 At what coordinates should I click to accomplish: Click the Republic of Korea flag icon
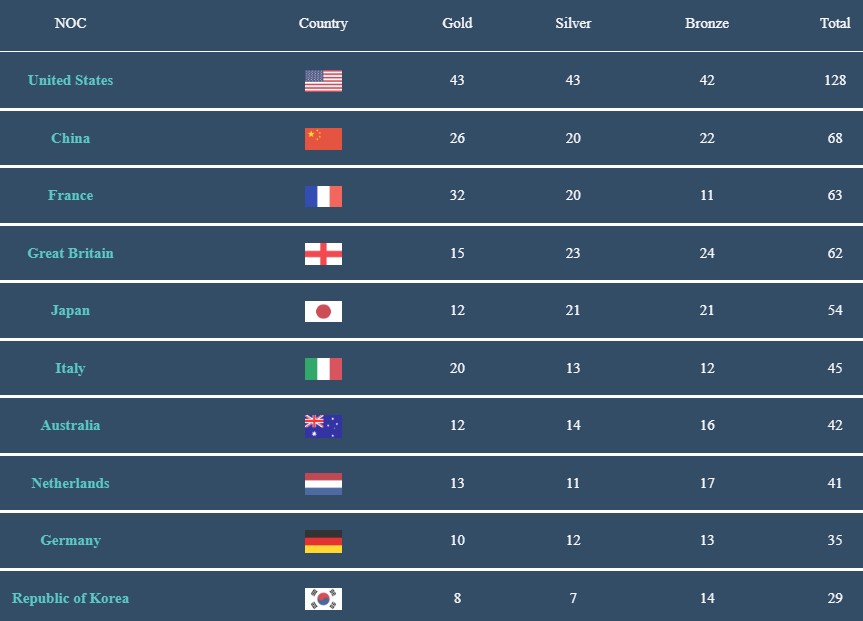[323, 599]
